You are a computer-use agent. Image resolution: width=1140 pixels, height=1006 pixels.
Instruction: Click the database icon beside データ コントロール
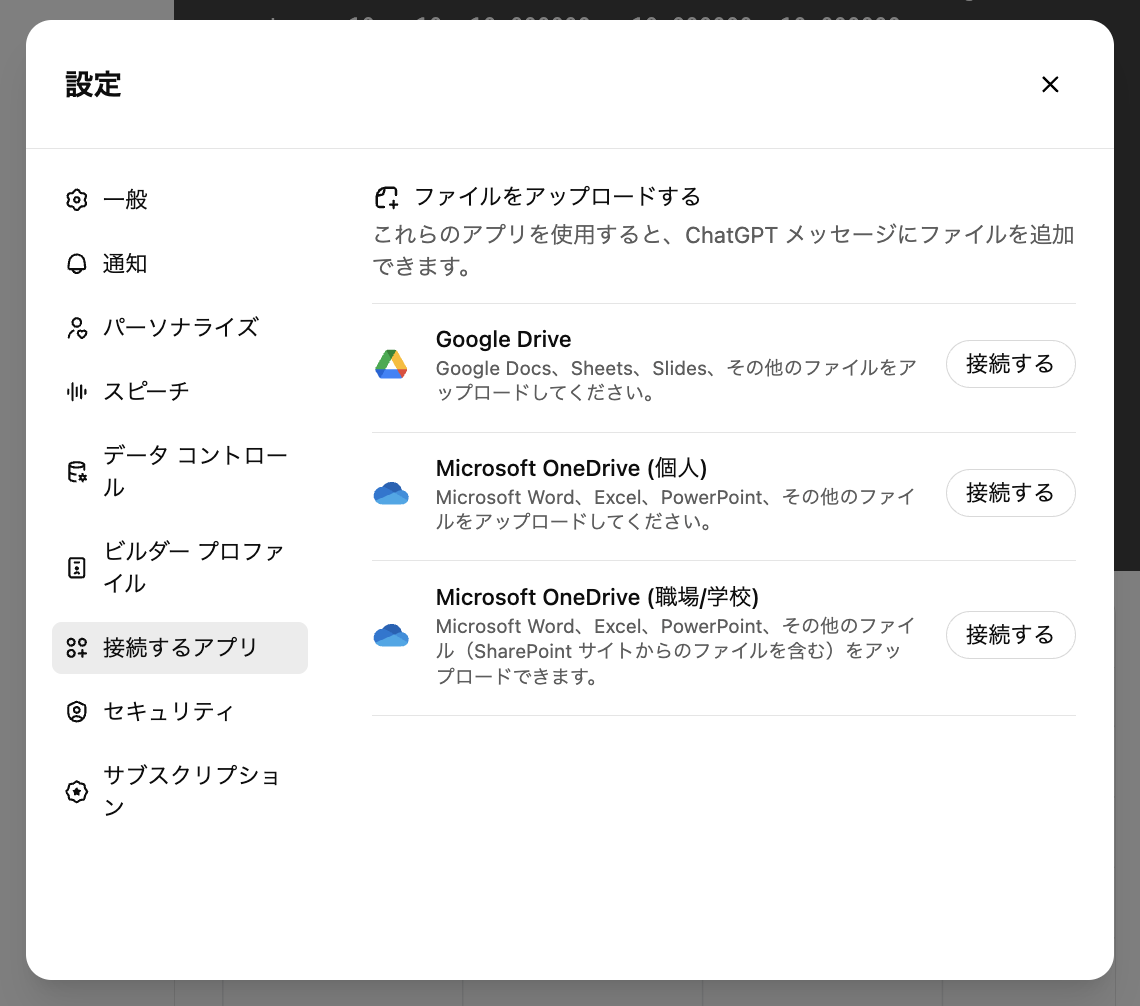pyautogui.click(x=76, y=472)
